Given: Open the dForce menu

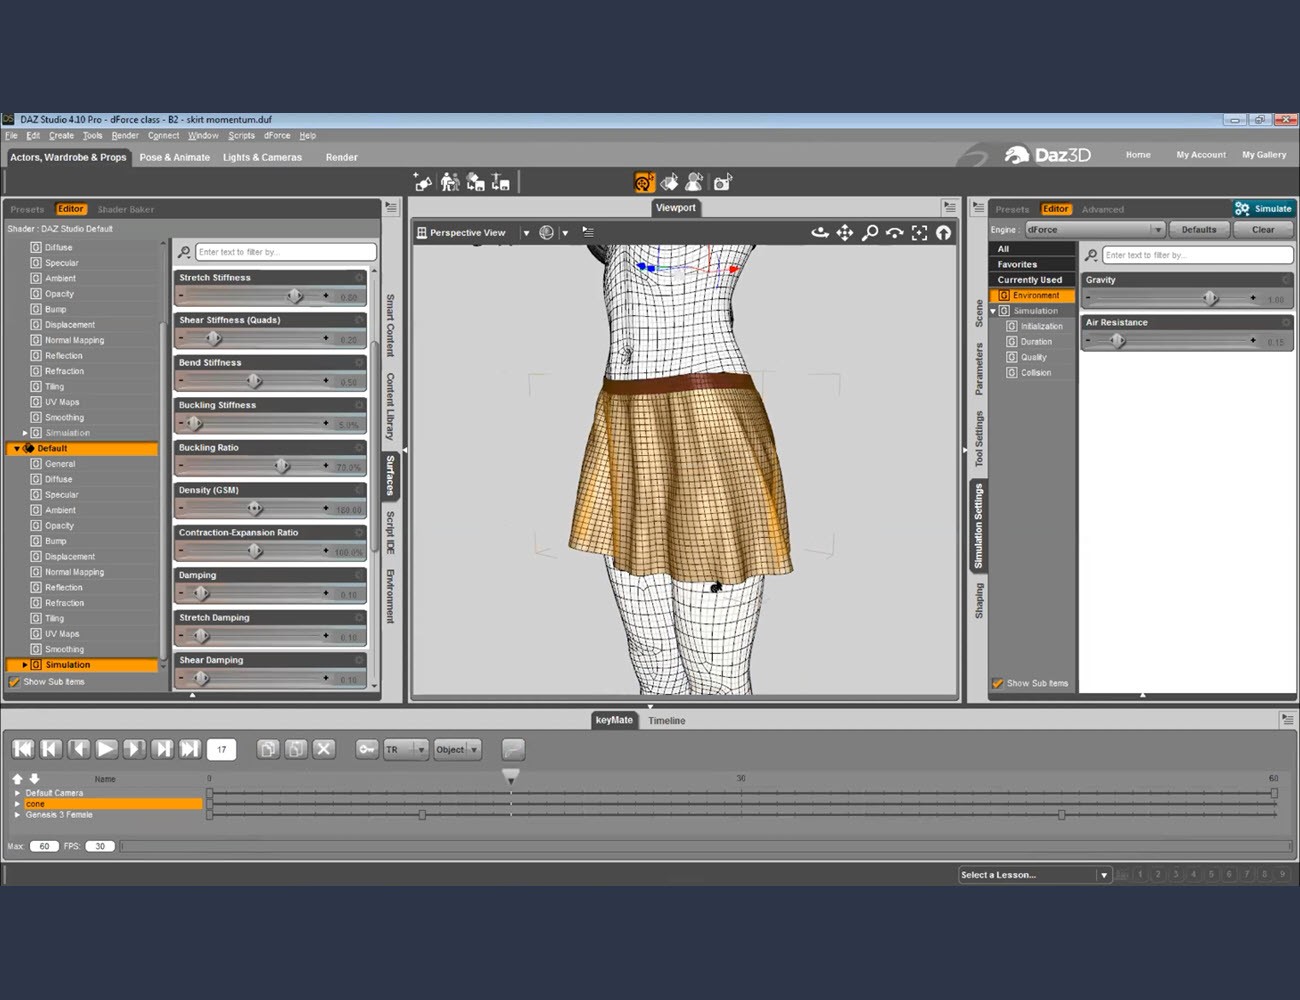Looking at the screenshot, I should [x=277, y=135].
